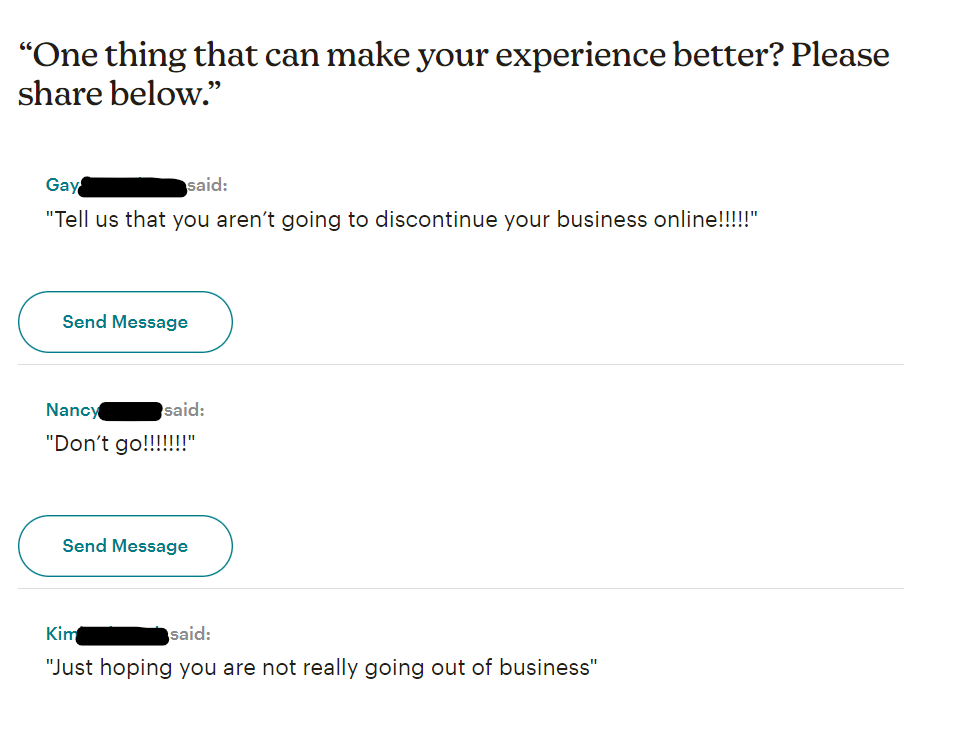Viewport: 954px width, 730px height.
Task: Open the Nancy respondent name link
Action: [72, 410]
